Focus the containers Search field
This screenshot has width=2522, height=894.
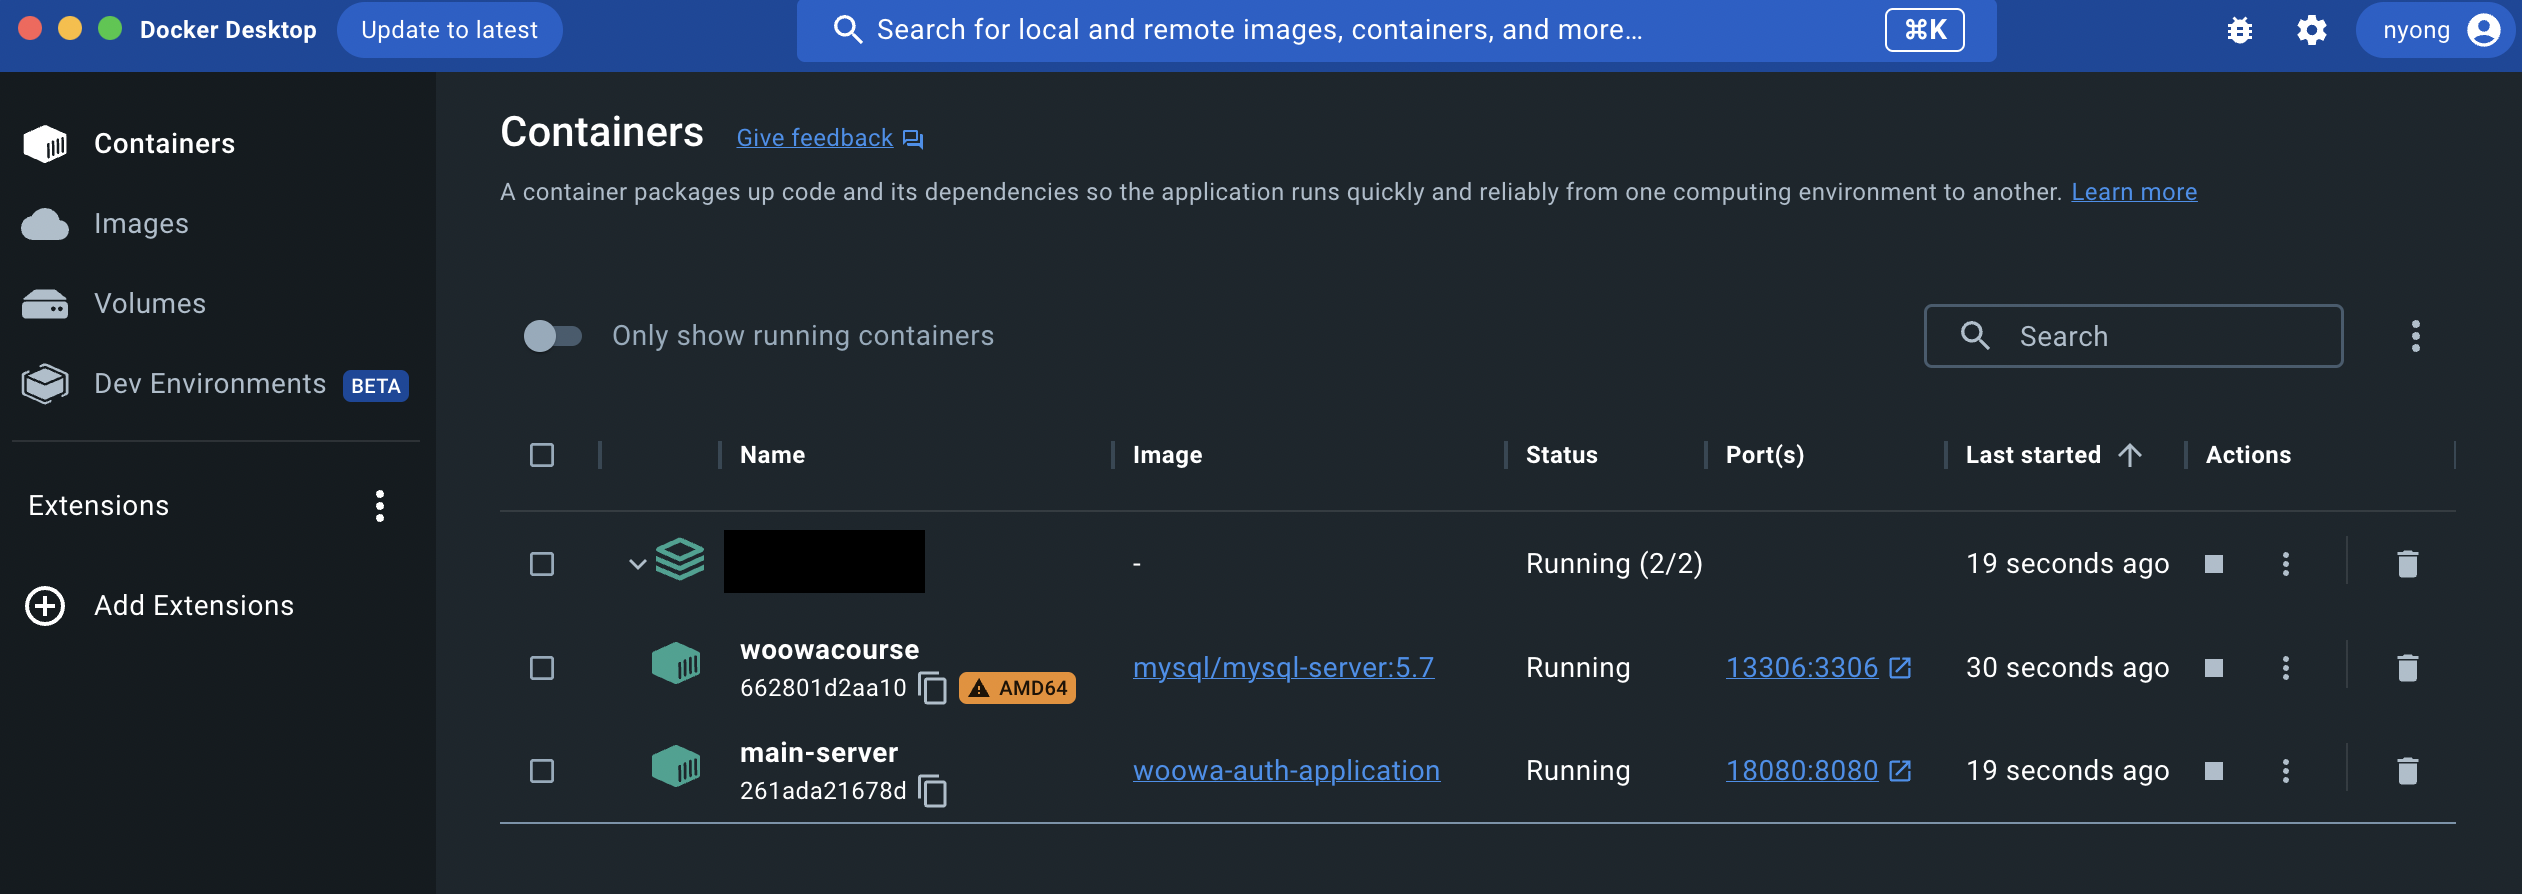pyautogui.click(x=2134, y=336)
